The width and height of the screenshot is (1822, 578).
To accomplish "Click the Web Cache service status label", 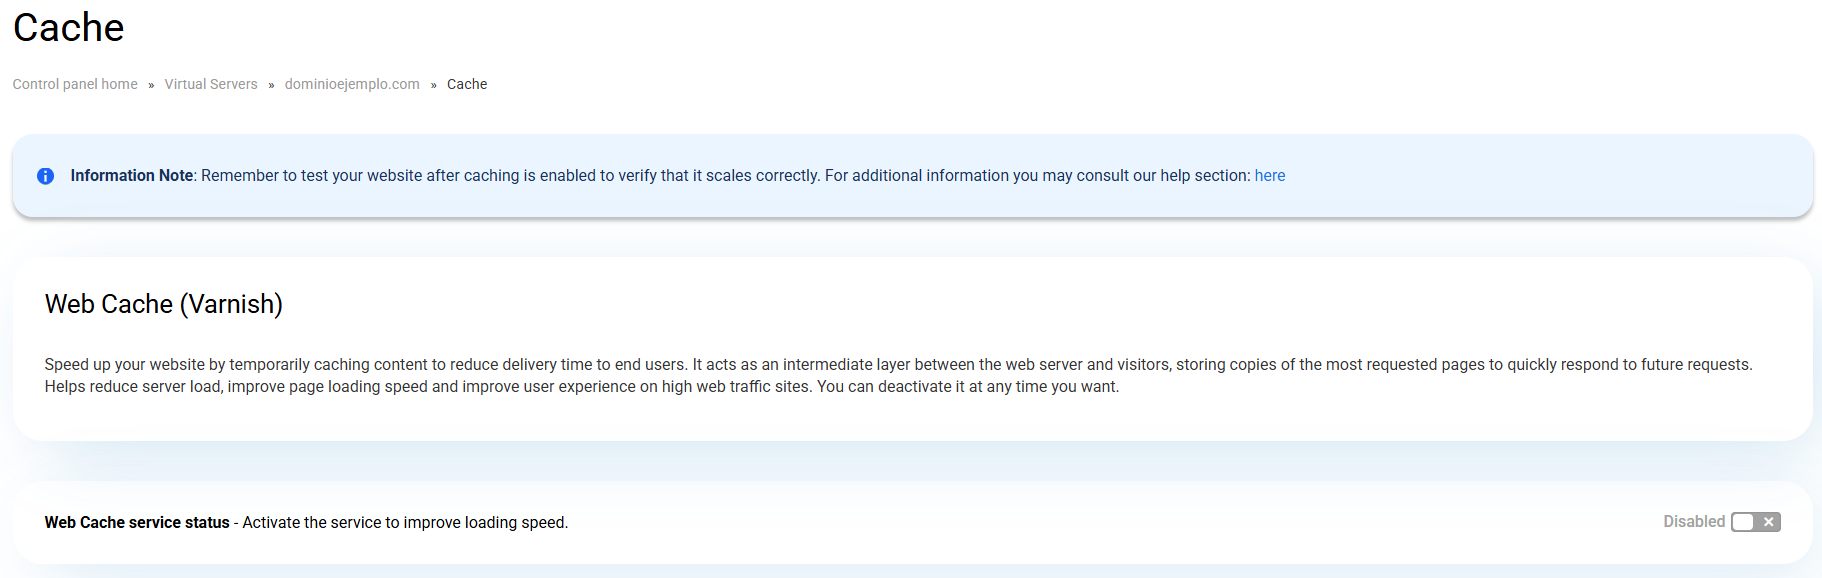I will (137, 523).
